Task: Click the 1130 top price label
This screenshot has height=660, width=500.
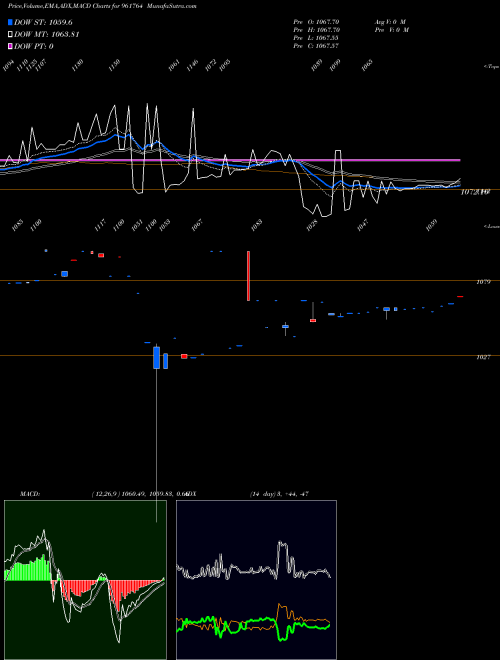Action: pos(77,66)
